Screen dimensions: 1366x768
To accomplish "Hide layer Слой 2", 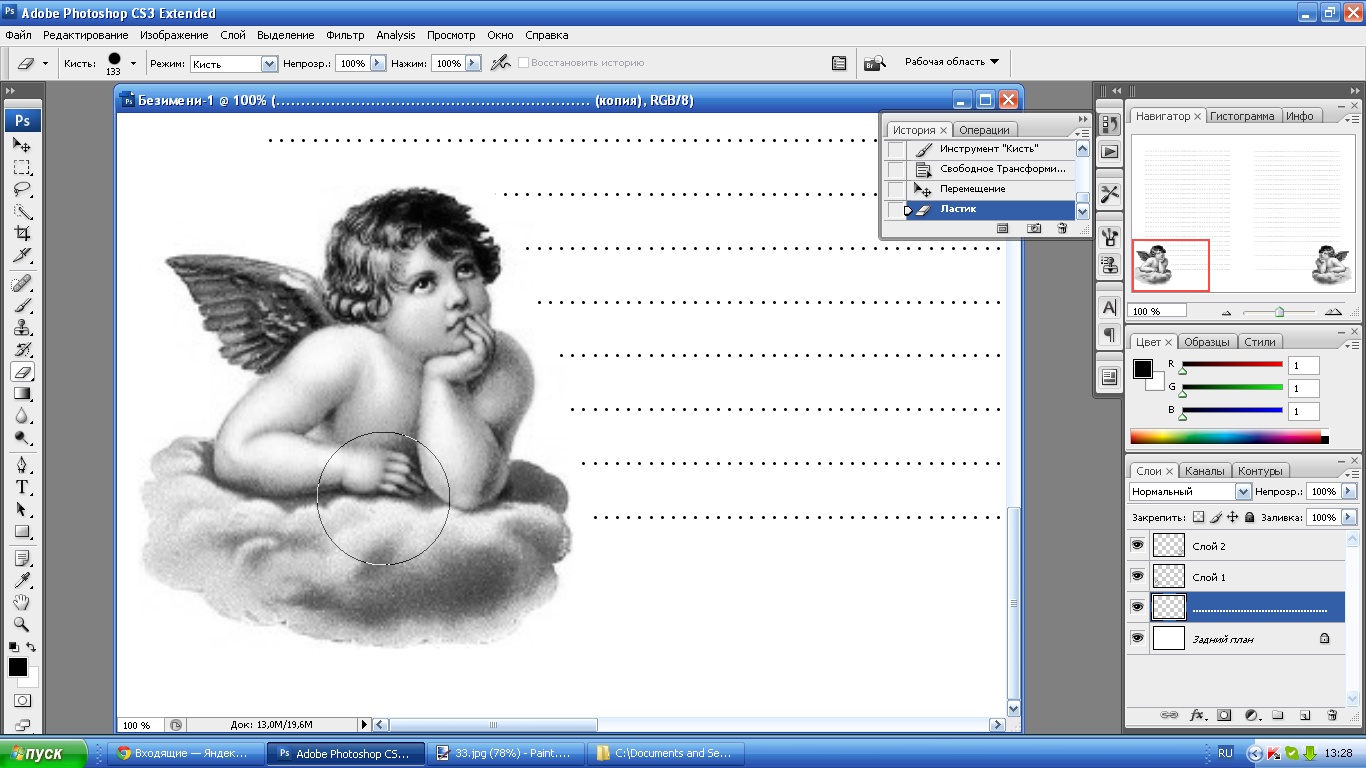I will tap(1137, 545).
